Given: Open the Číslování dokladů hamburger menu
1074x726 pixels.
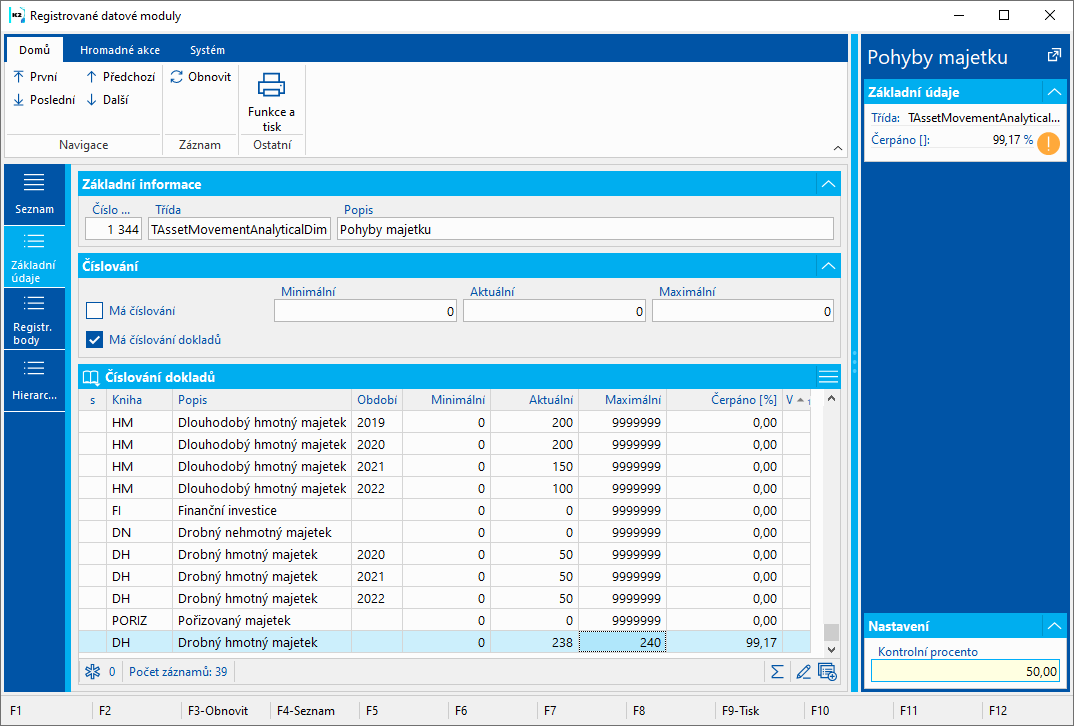Looking at the screenshot, I should pyautogui.click(x=827, y=377).
